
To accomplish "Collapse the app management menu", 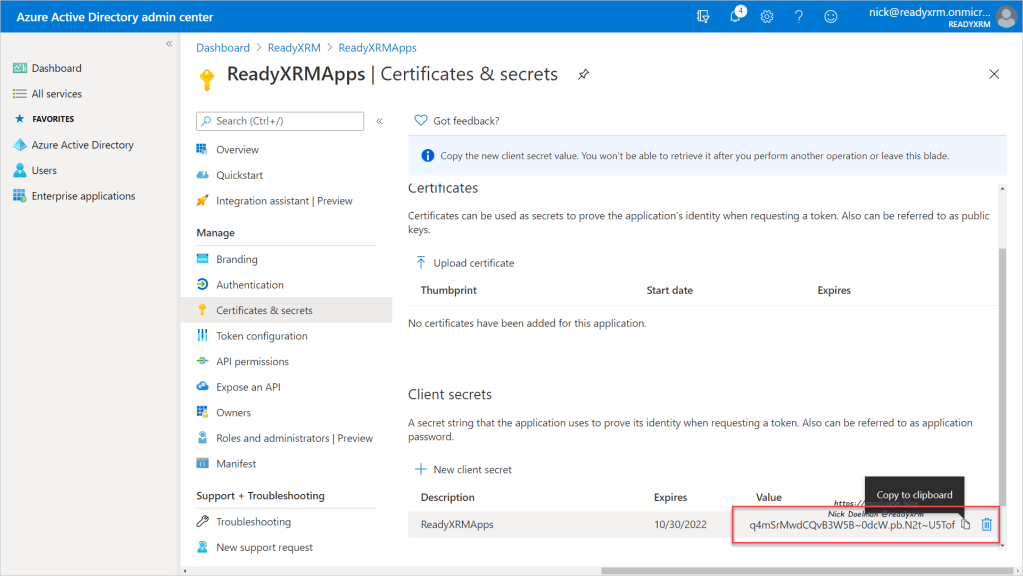I will 379,121.
